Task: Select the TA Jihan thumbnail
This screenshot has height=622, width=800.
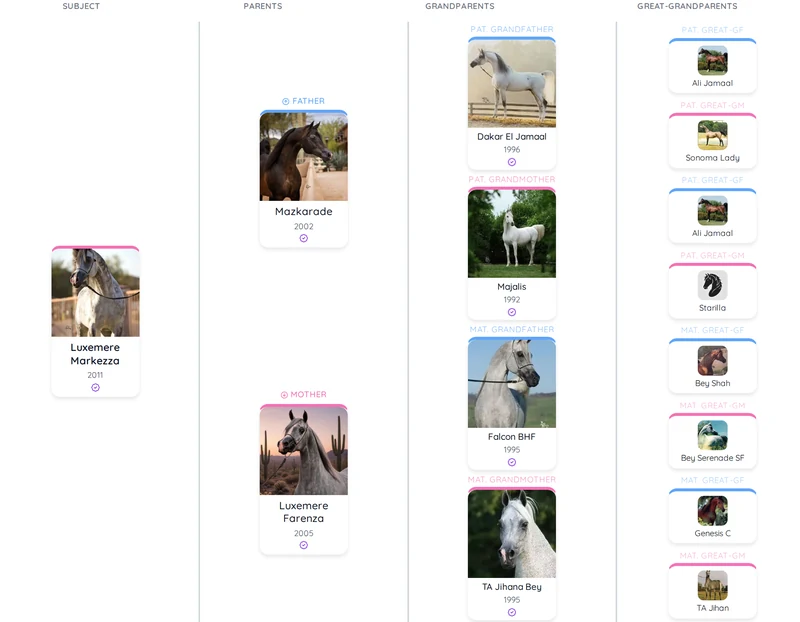Action: pyautogui.click(x=712, y=585)
